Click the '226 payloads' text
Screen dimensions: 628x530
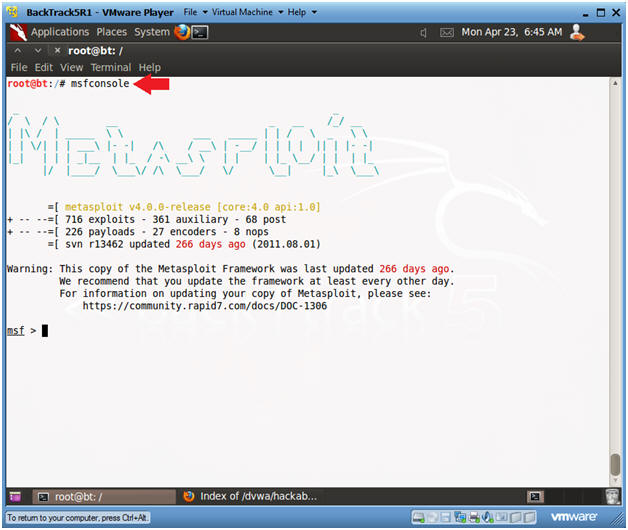click(100, 232)
